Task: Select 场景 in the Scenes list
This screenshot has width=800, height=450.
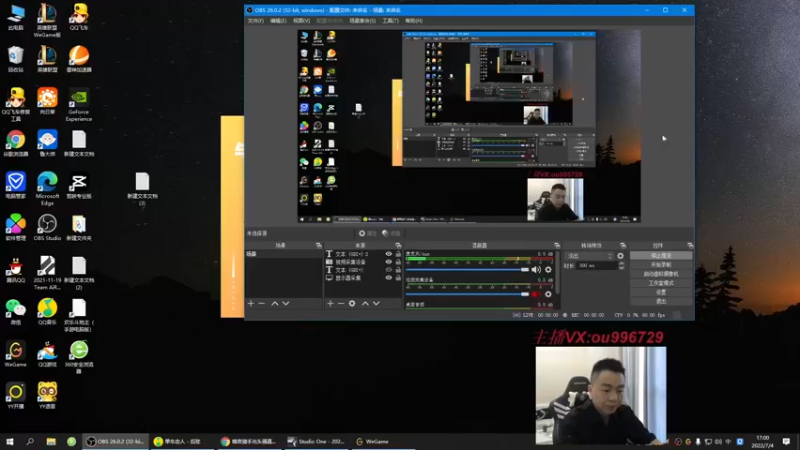Action: tap(284, 254)
